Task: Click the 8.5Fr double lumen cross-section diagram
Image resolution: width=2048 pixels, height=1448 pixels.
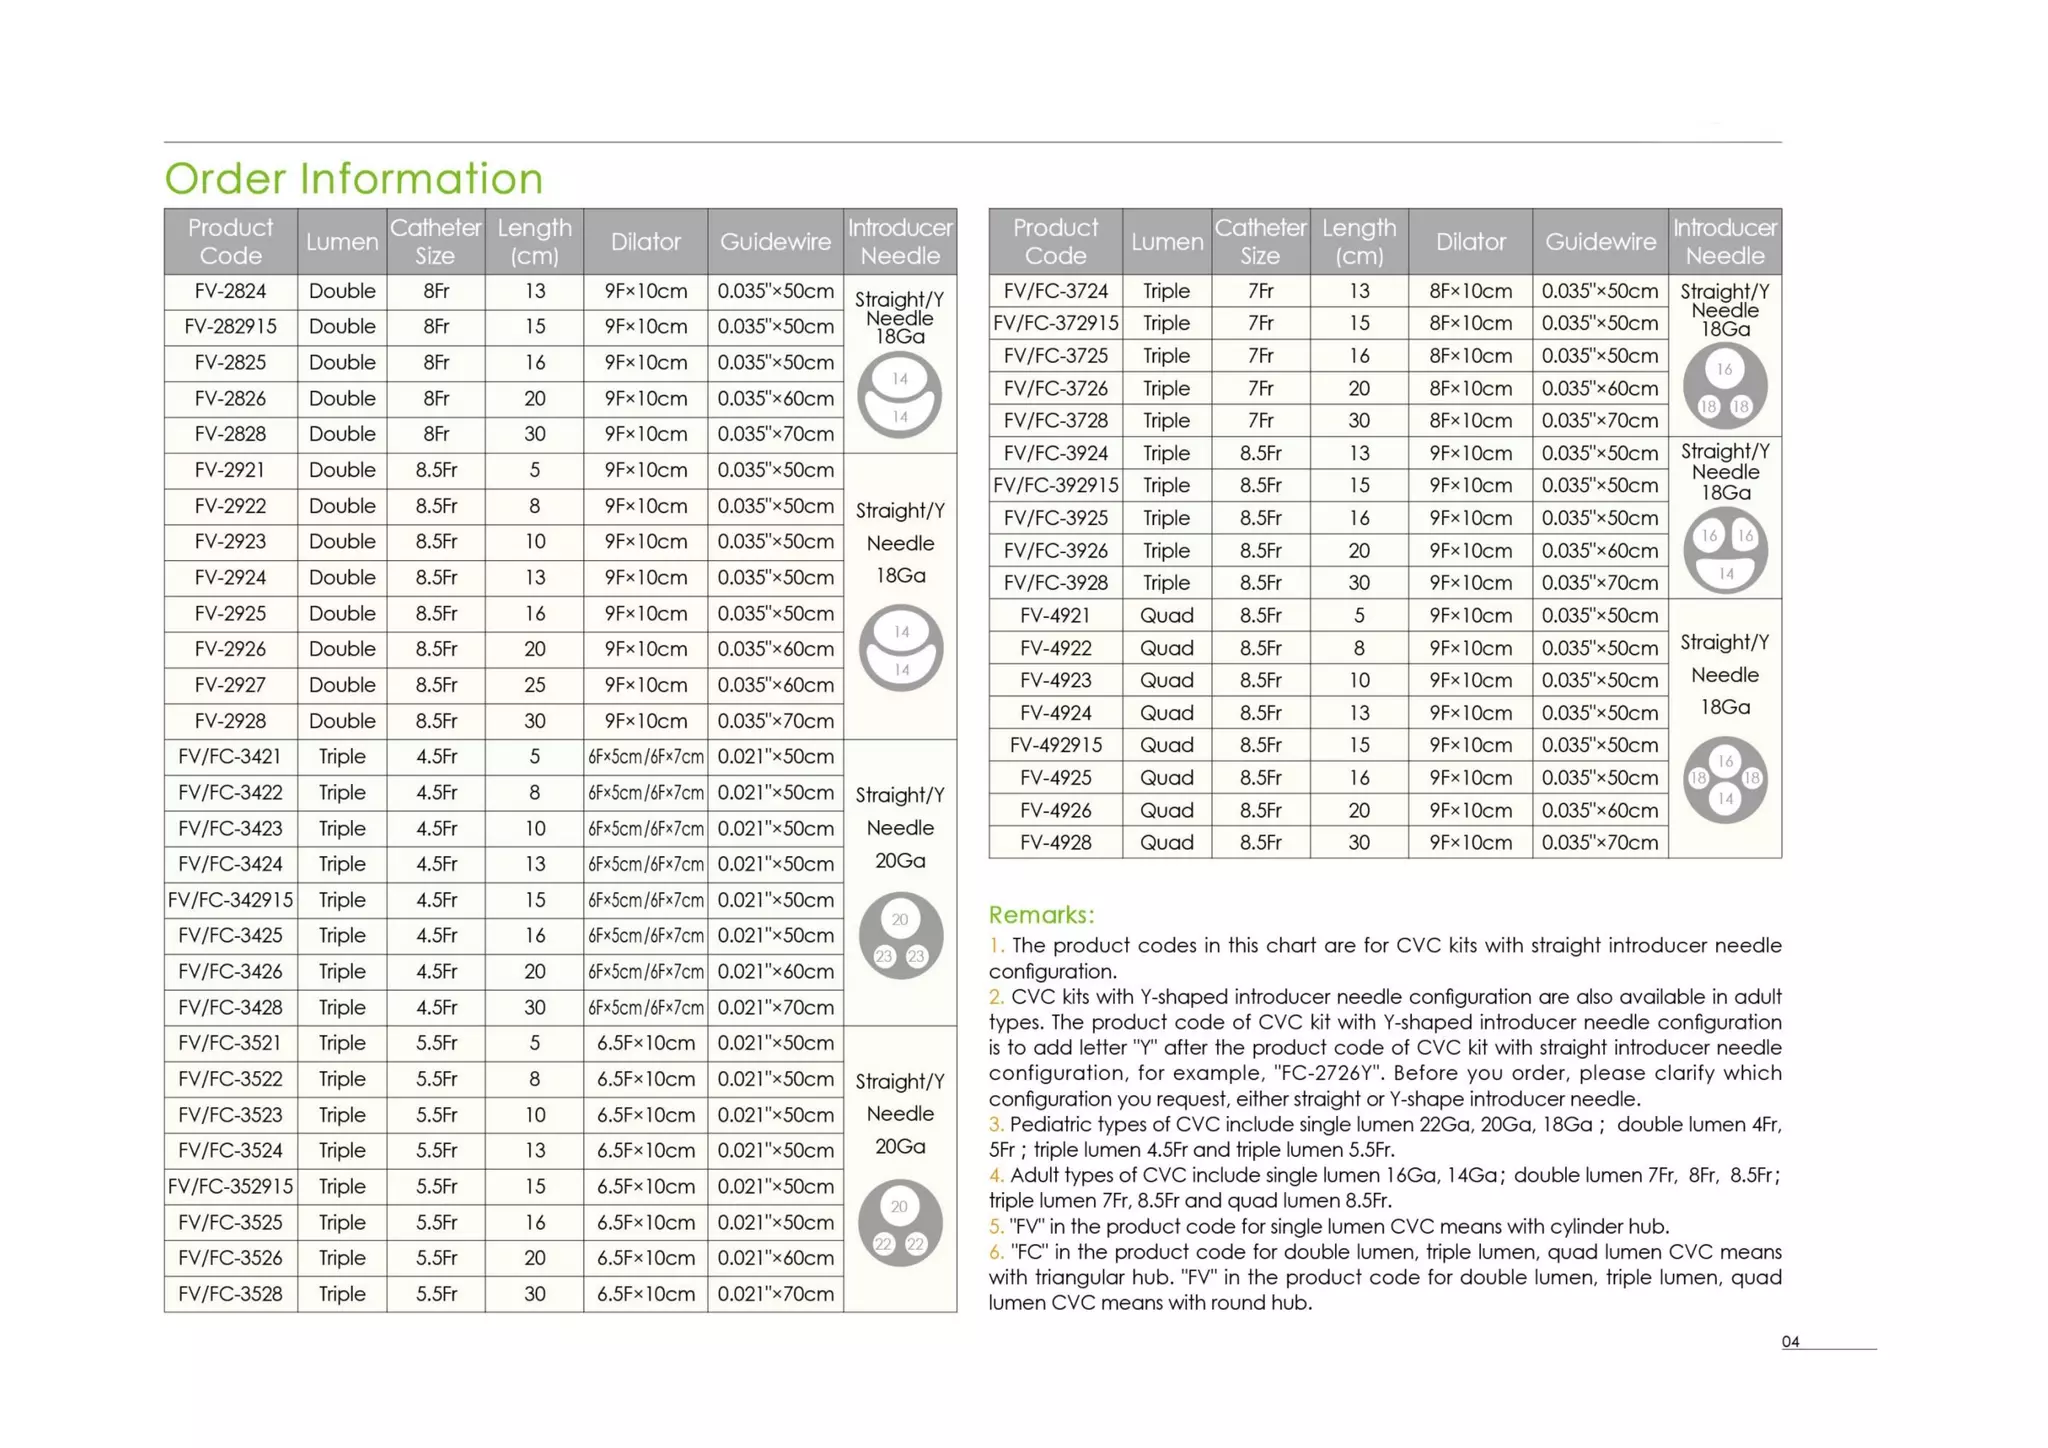Action: click(x=900, y=649)
